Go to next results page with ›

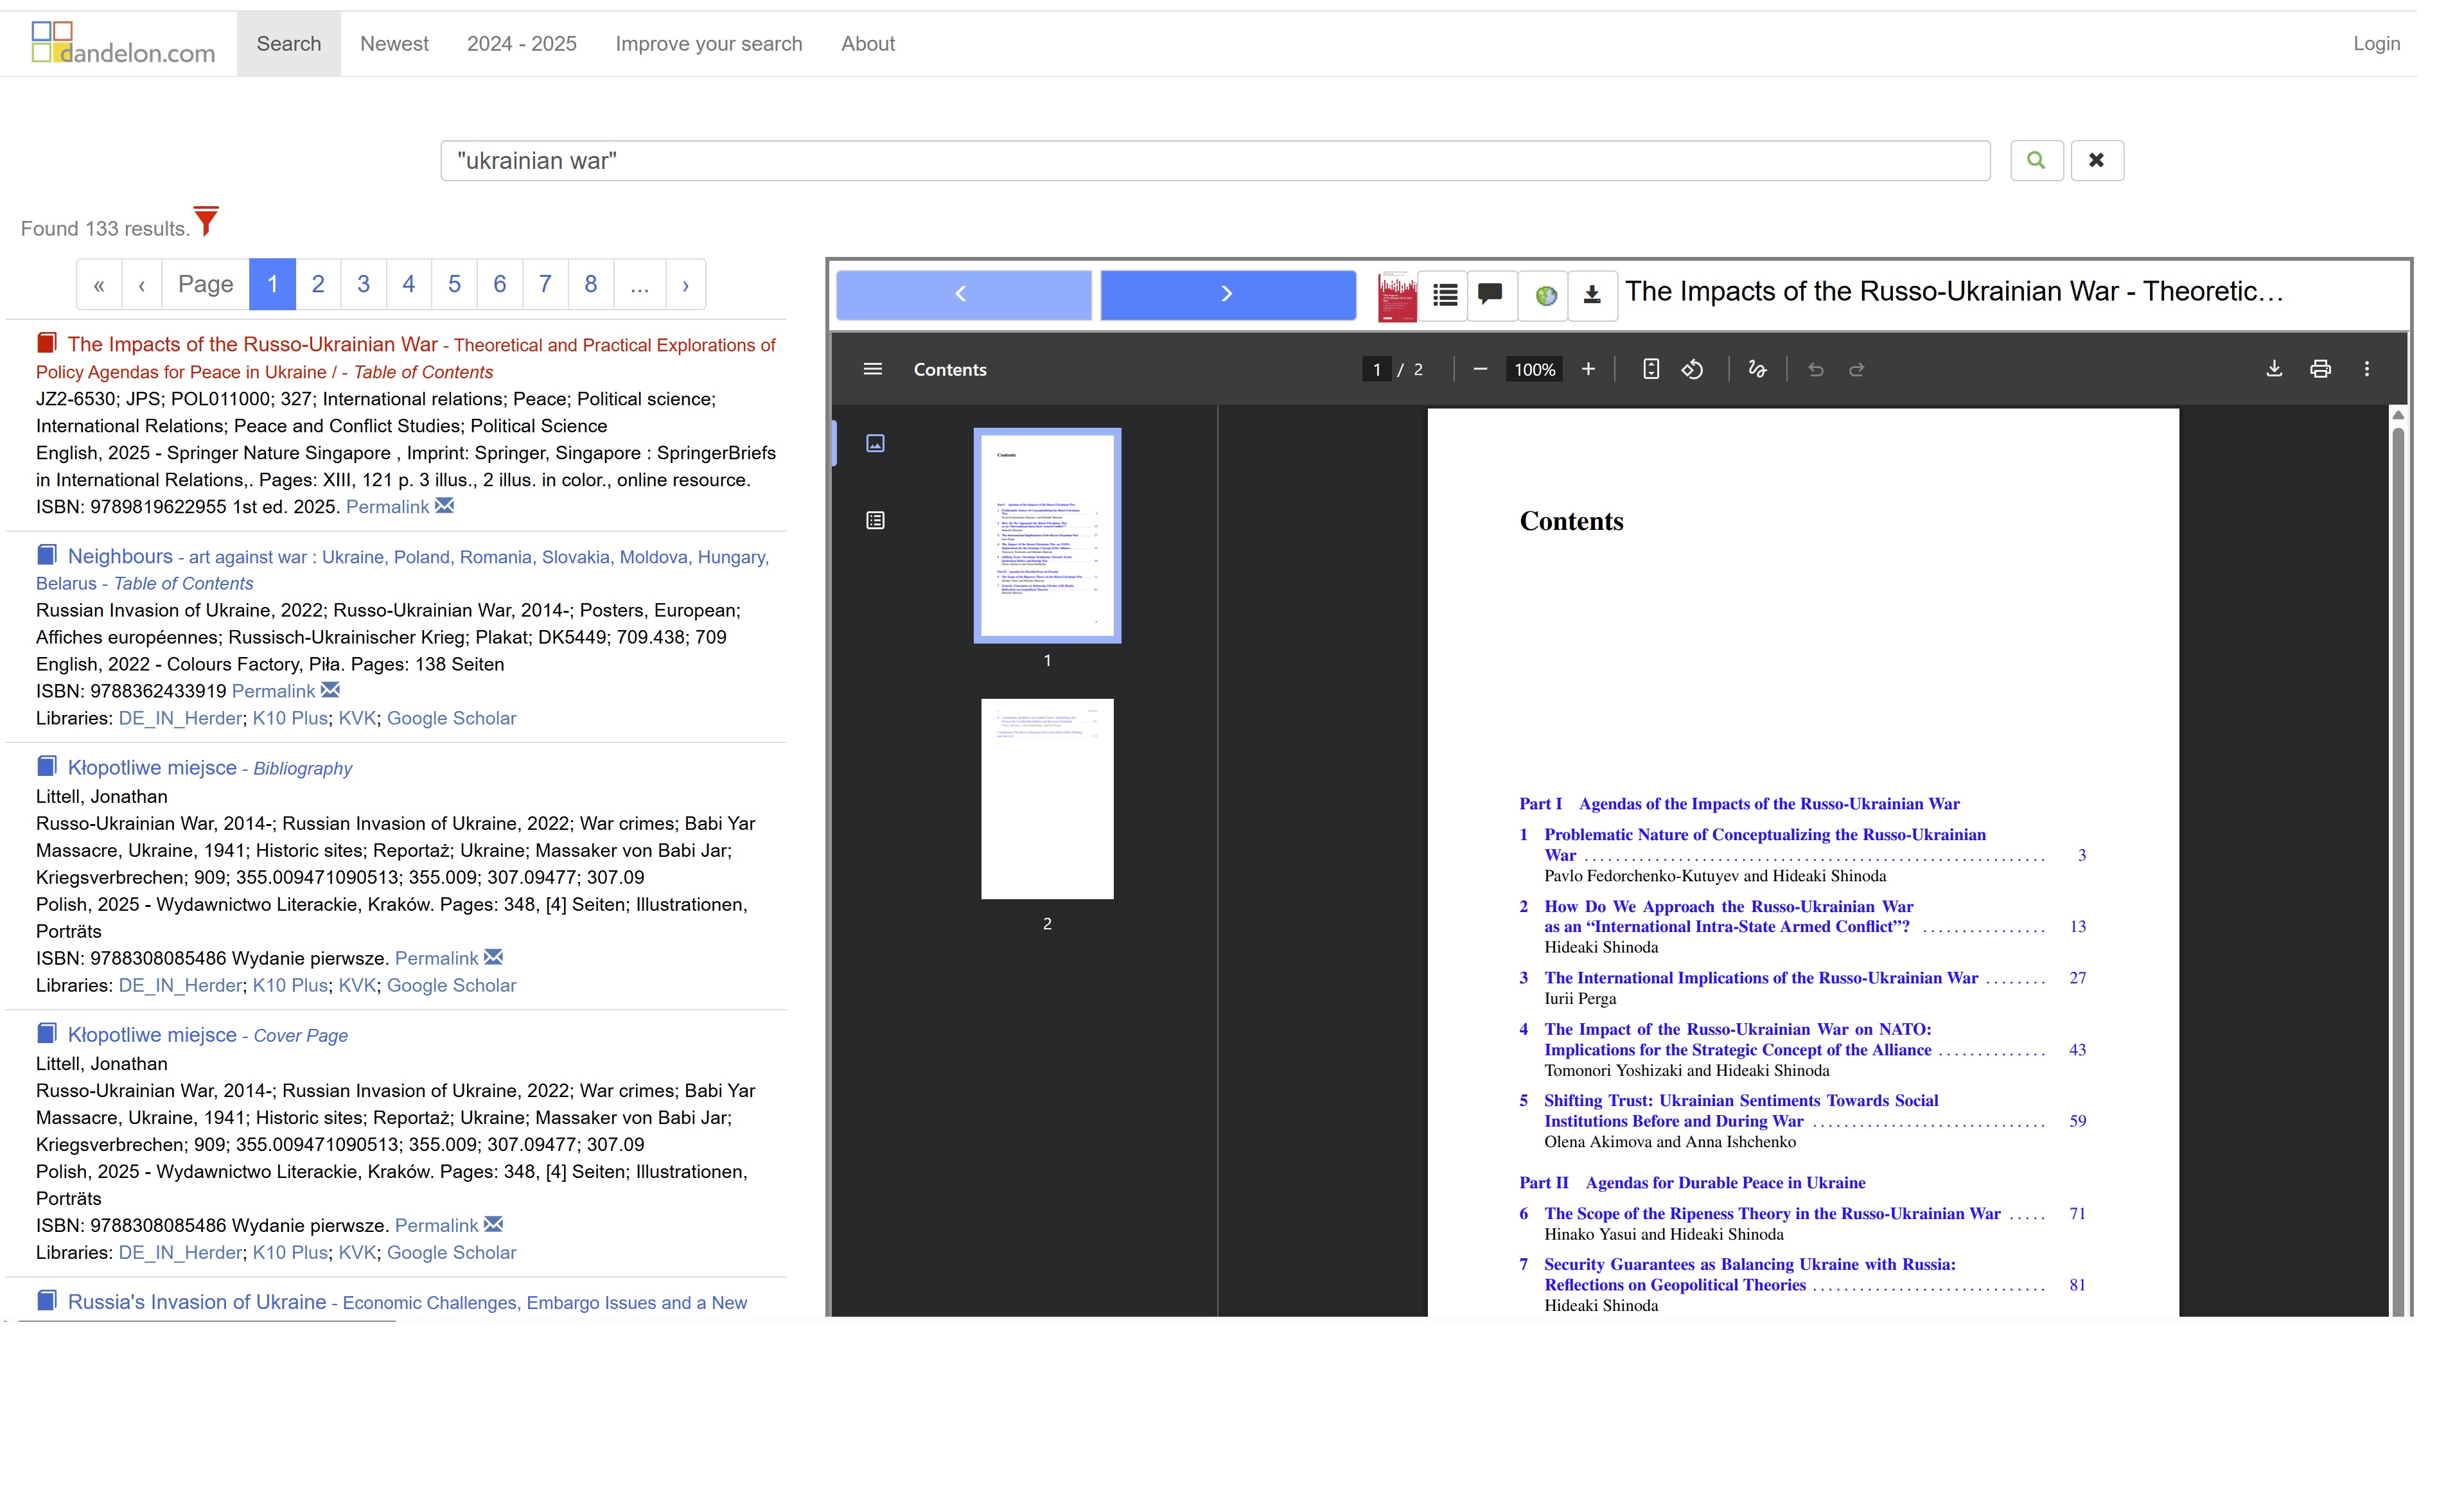point(686,284)
